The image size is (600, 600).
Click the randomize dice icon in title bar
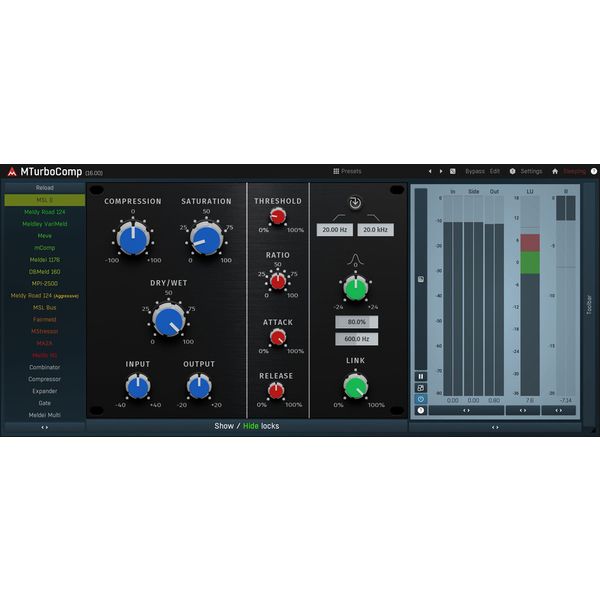coord(453,171)
